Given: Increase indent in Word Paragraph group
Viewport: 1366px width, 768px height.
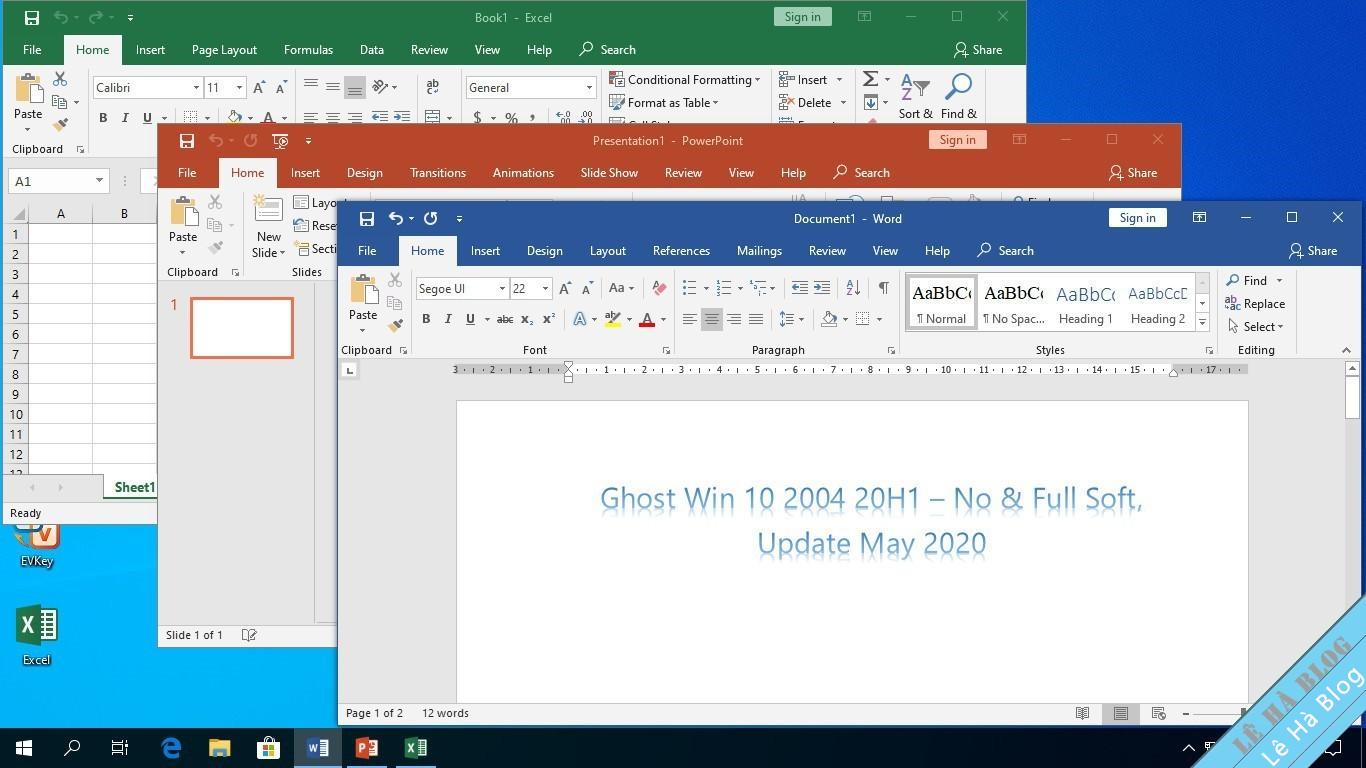Looking at the screenshot, I should (x=822, y=288).
